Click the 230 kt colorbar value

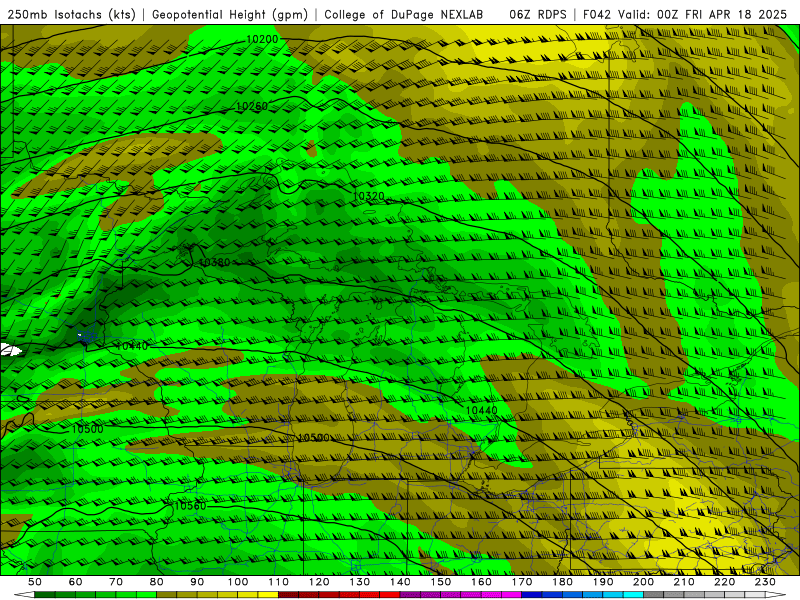tap(765, 582)
